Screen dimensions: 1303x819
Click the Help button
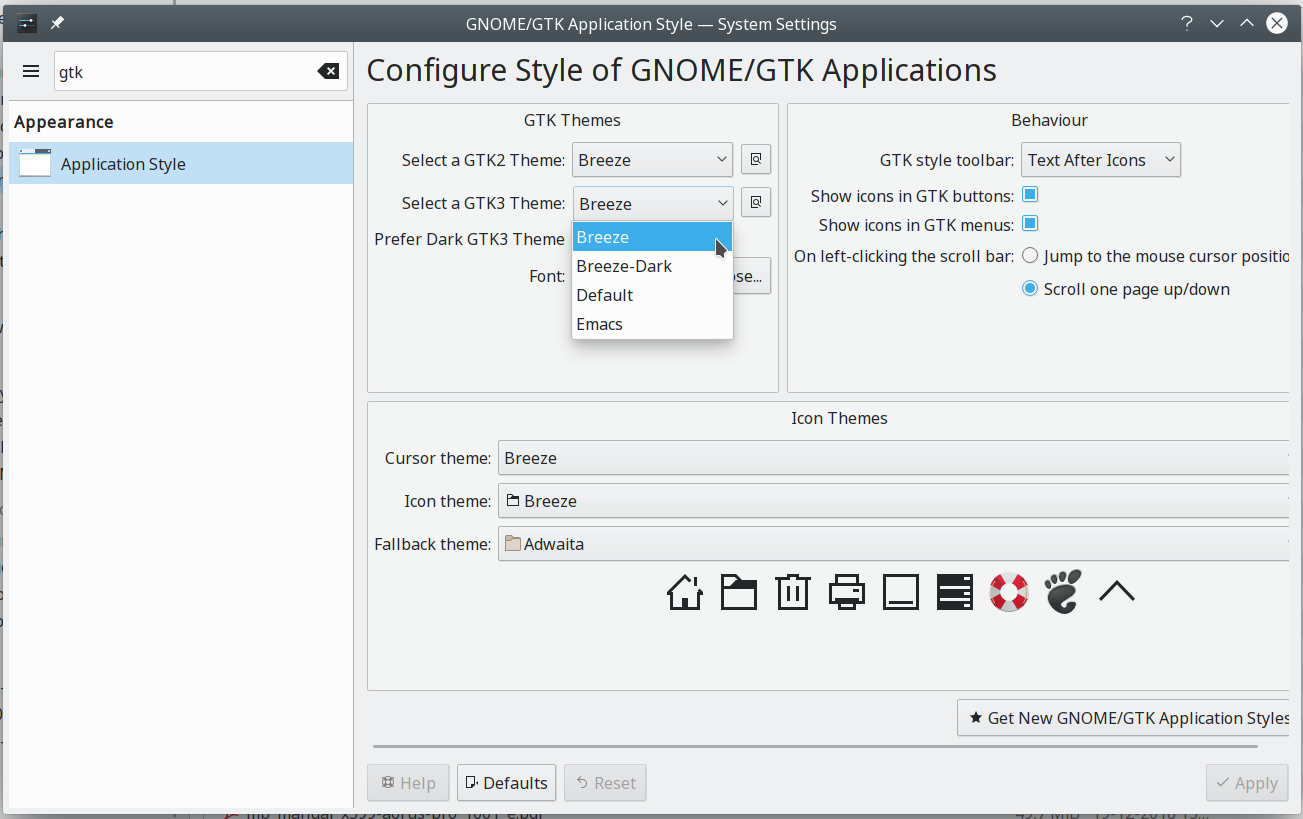tap(408, 783)
